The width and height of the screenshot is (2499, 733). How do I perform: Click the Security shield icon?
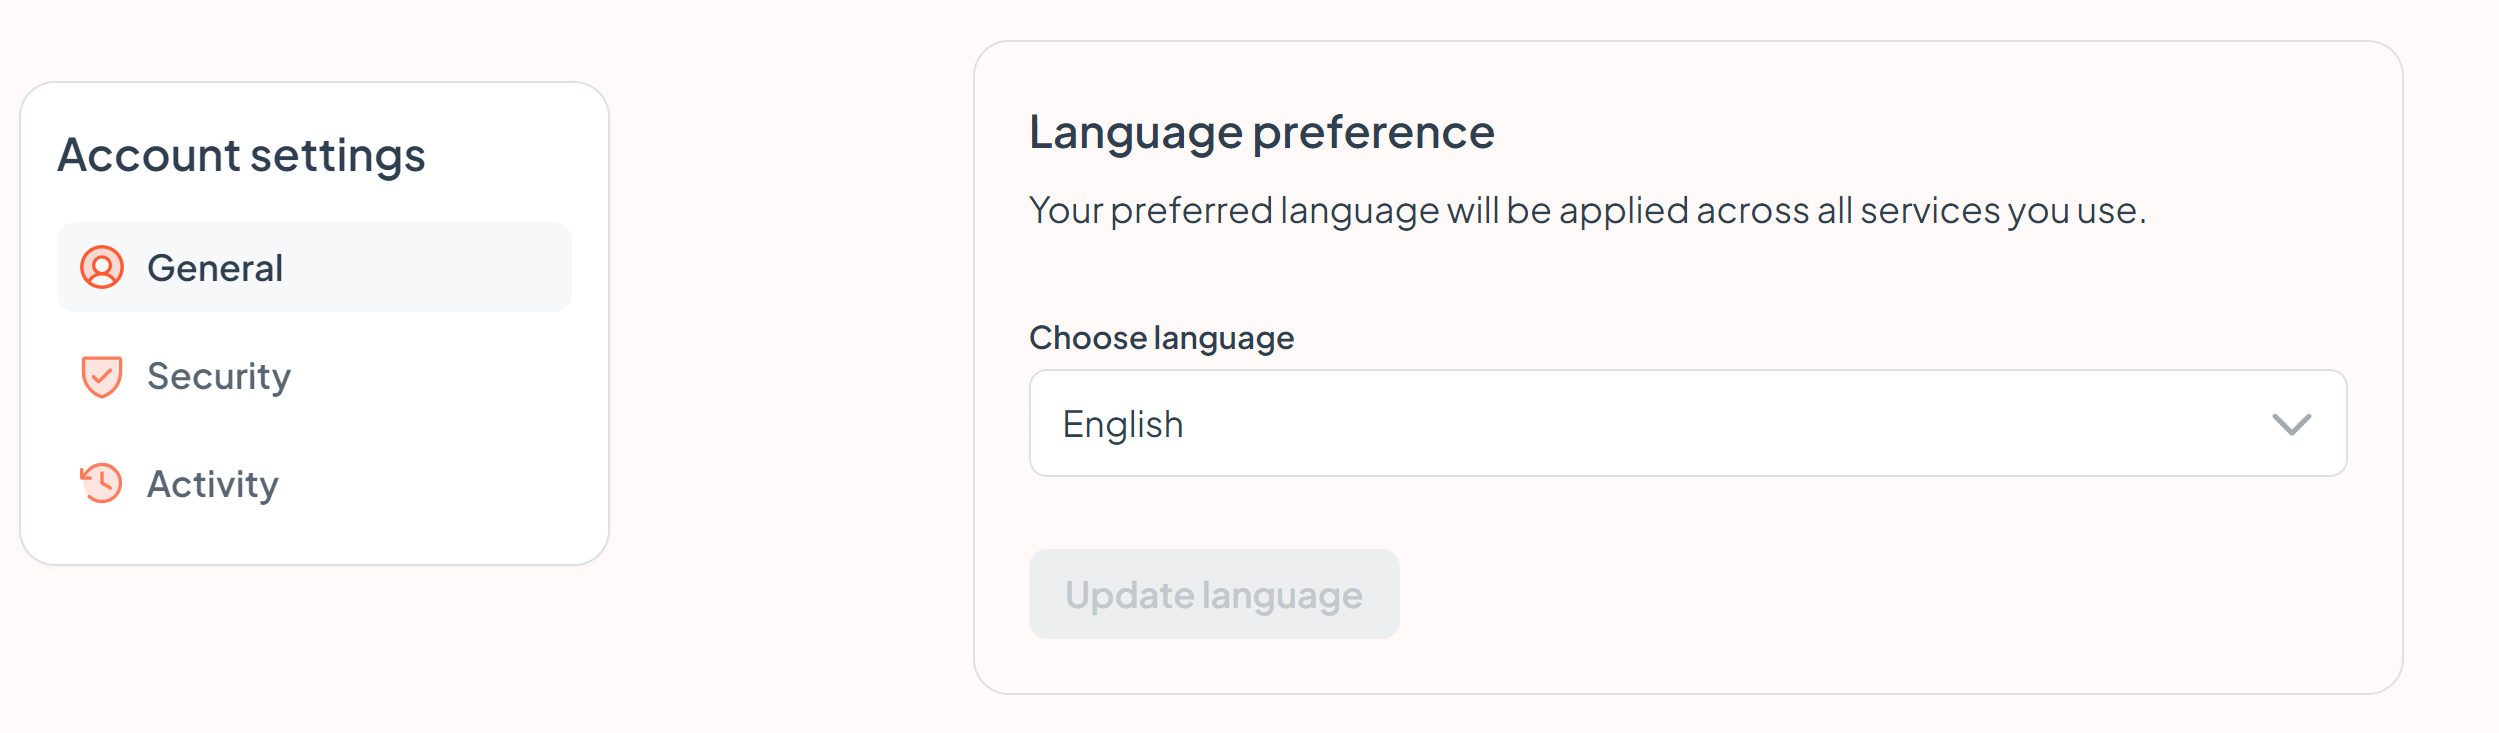point(102,377)
